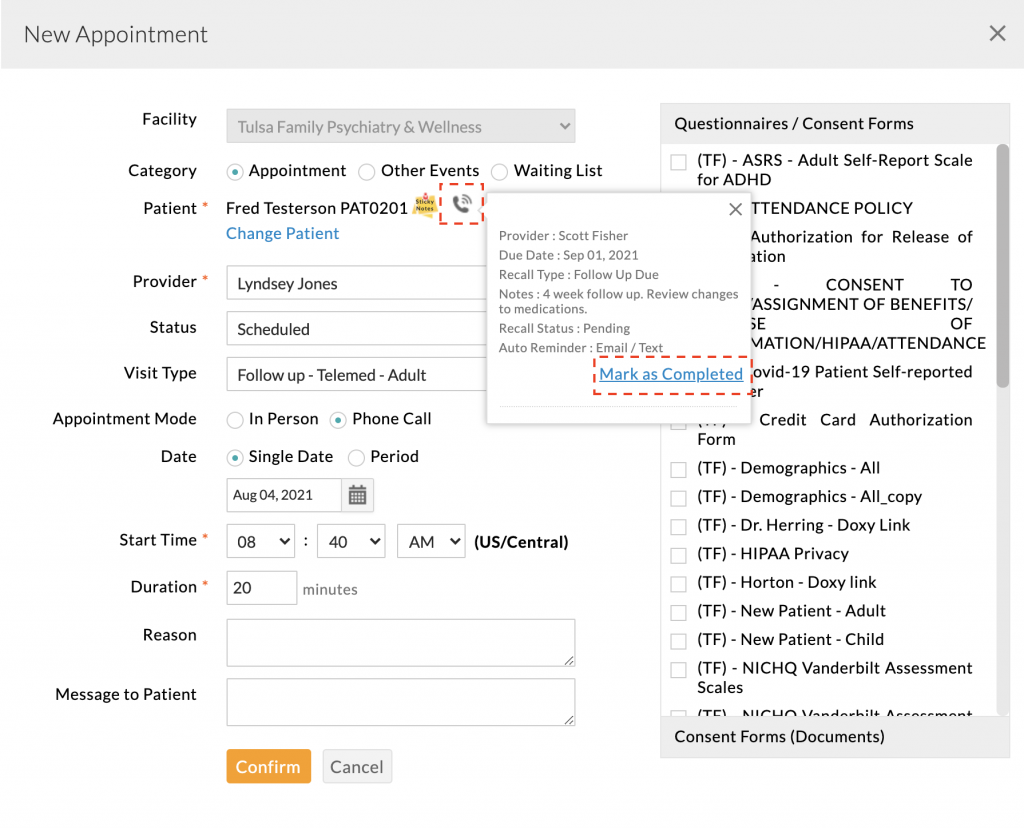Viewport: 1024px width, 828px height.
Task: Select the Period date option
Action: pyautogui.click(x=356, y=458)
